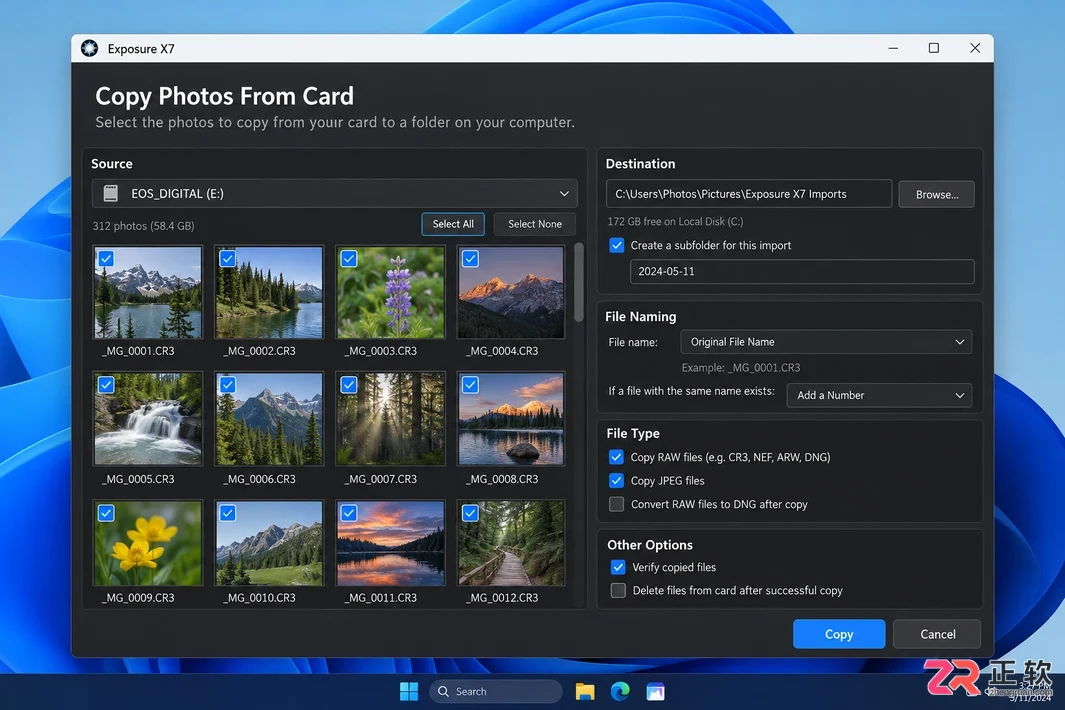Screen dimensions: 1065x710
Task: Click Browse... to choose destination folder
Action: tap(937, 194)
